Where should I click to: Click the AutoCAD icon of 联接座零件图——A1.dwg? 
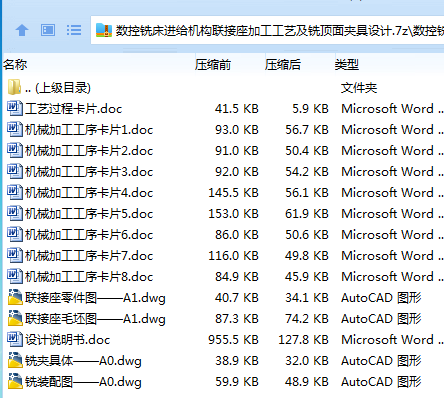(15, 297)
